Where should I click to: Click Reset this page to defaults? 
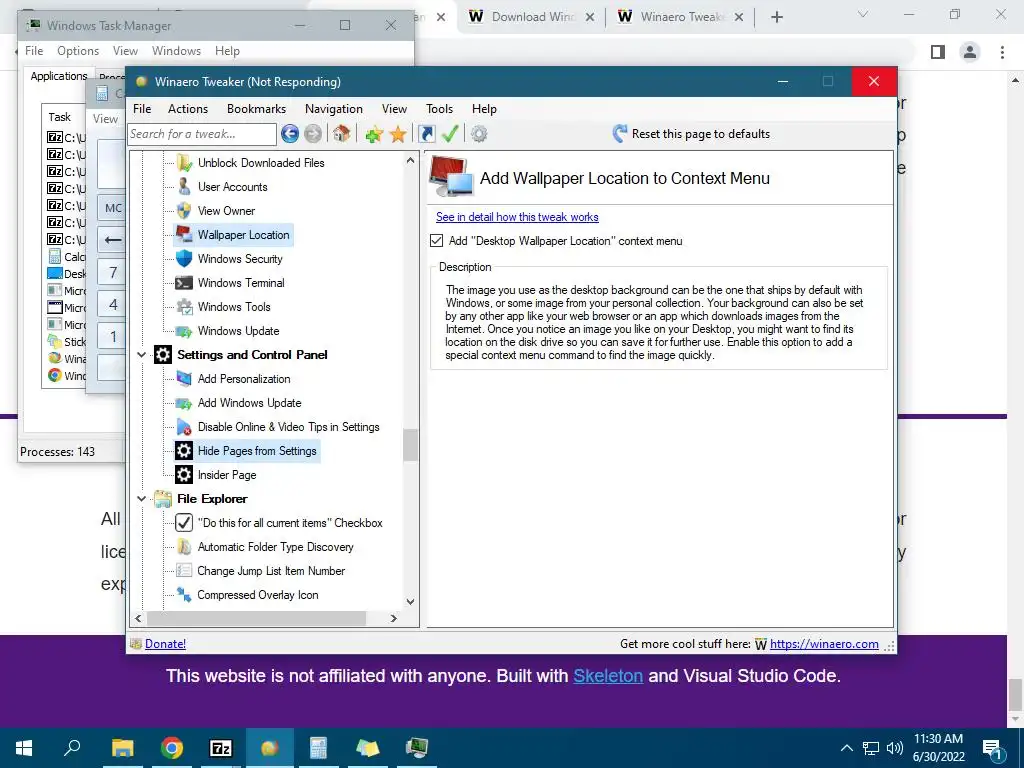[701, 134]
